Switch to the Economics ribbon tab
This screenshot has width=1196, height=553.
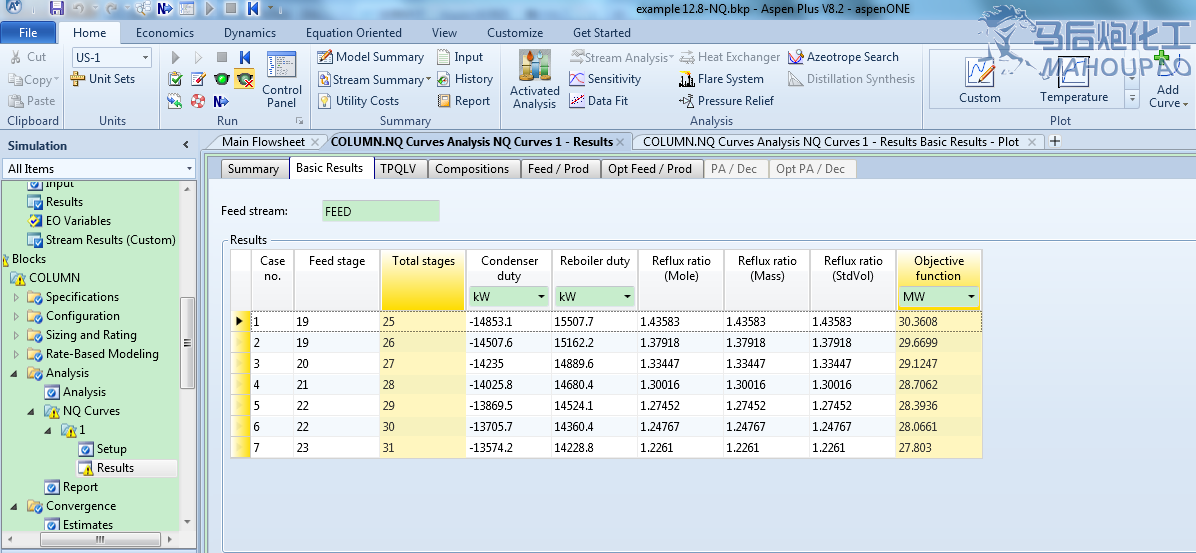click(165, 33)
